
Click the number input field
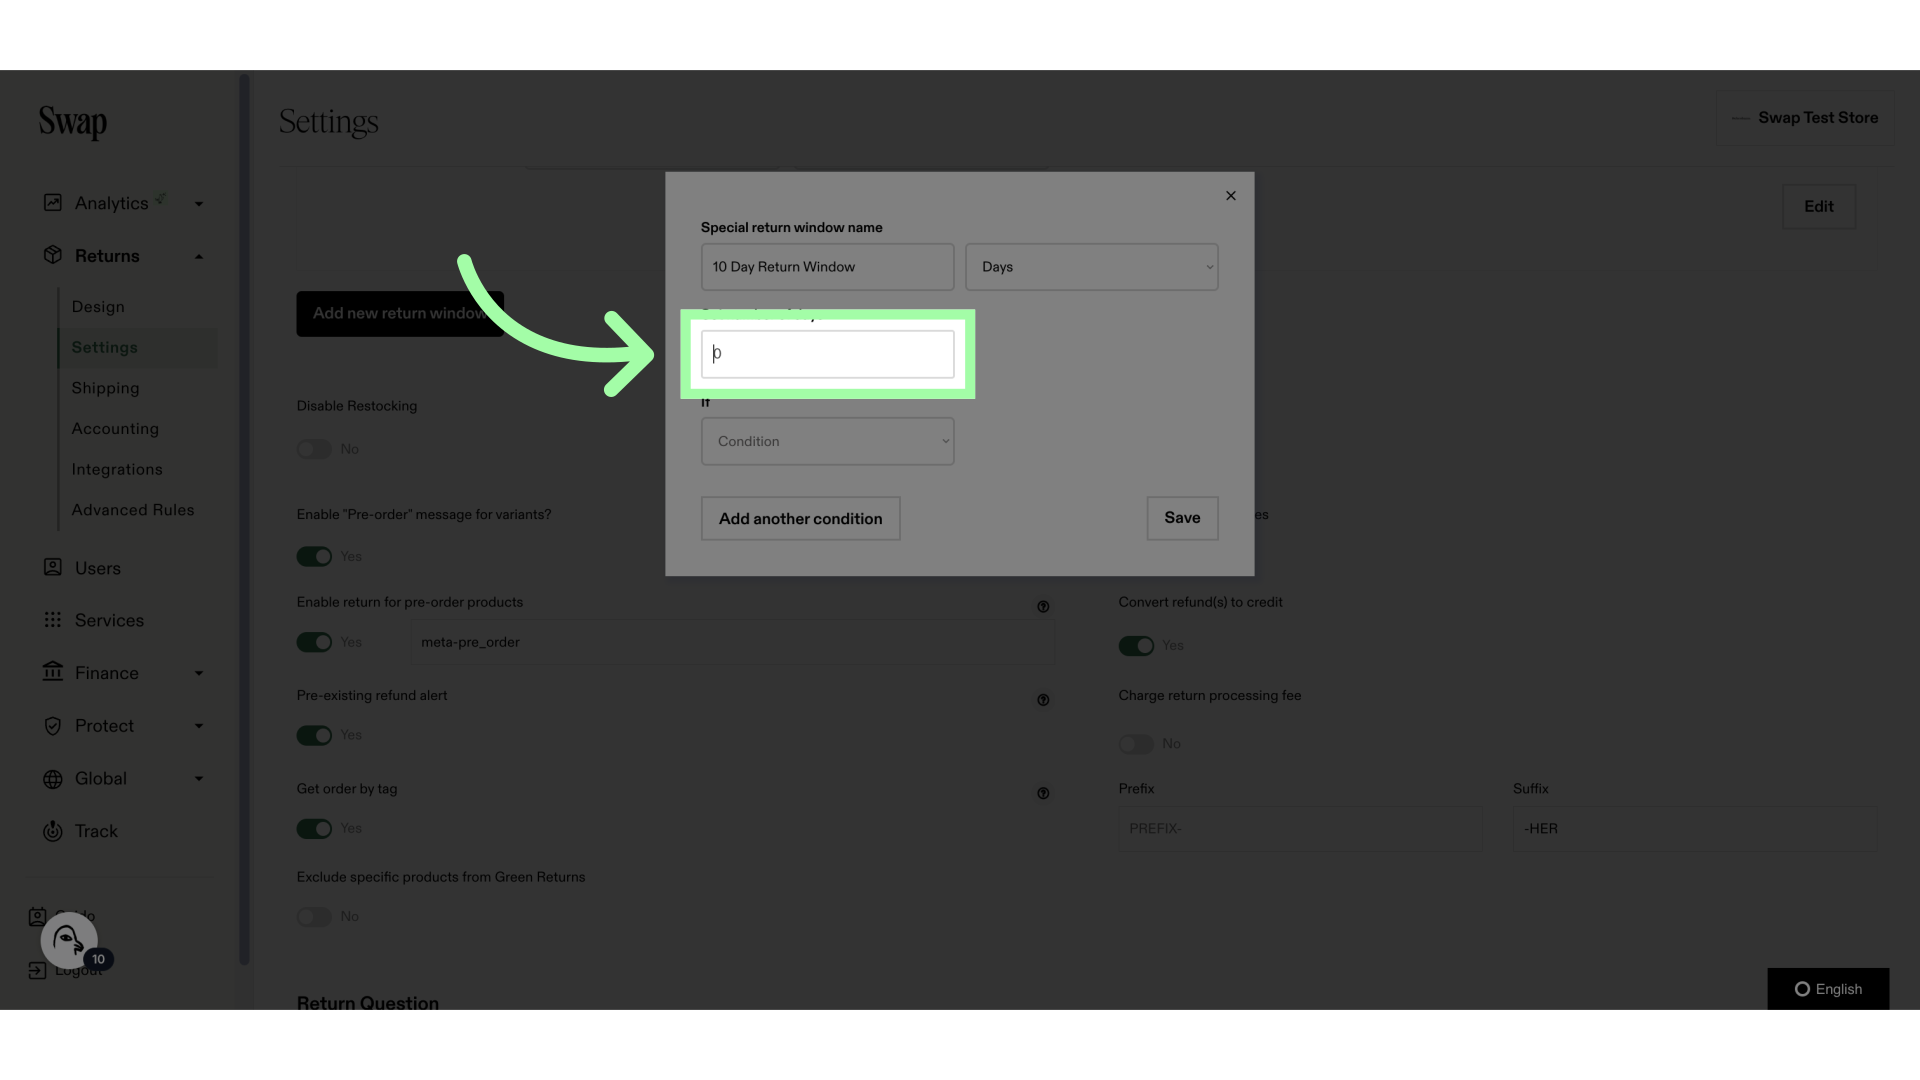827,353
